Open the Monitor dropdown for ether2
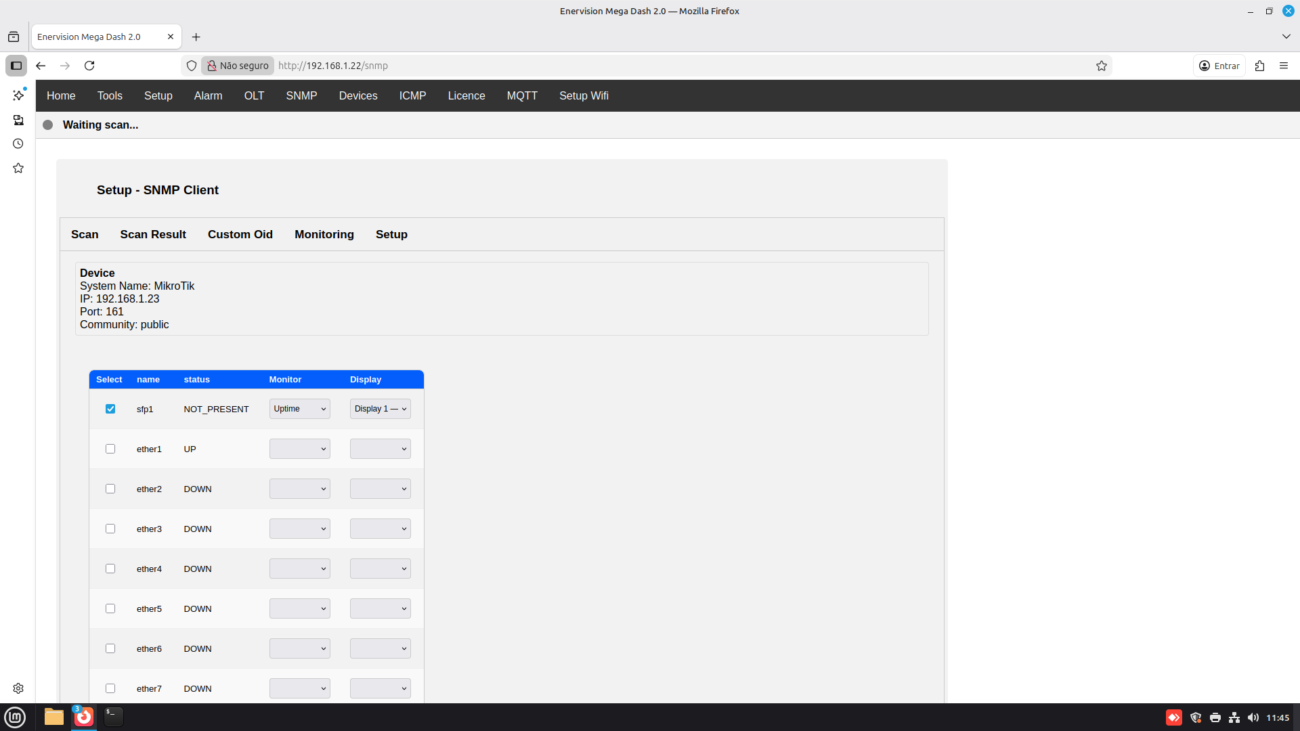Screen dimensions: 1300x731 coord(299,489)
